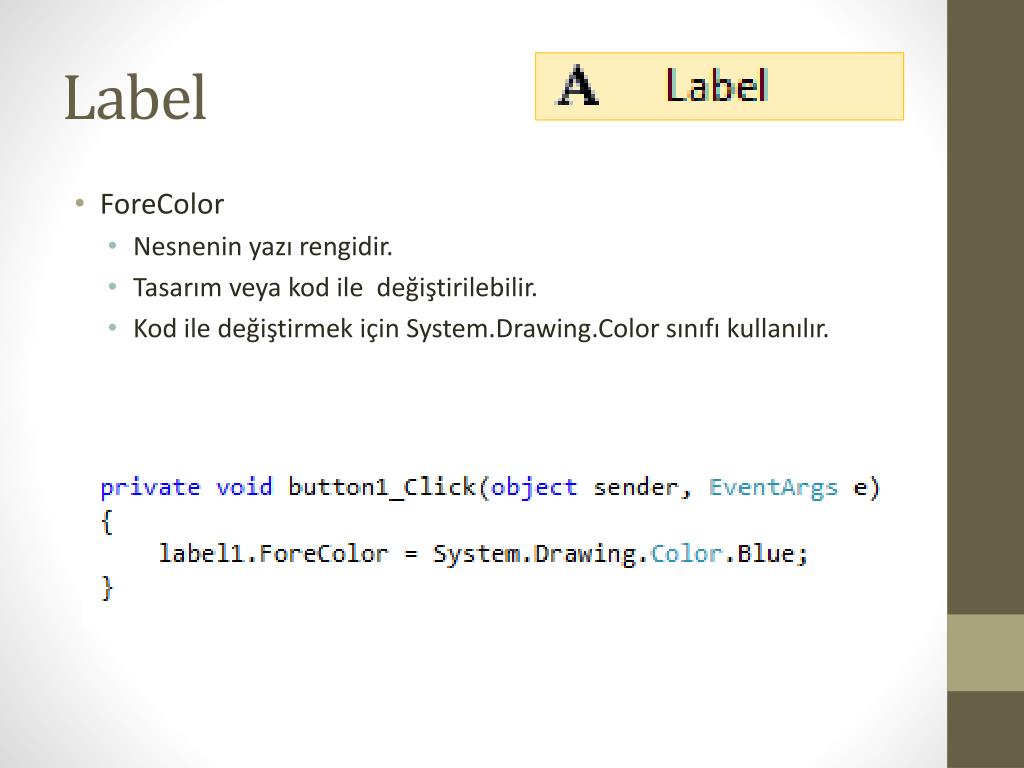Viewport: 1024px width, 768px height.
Task: Click the line "Nesnenin yazı rengidir."
Action: [263, 247]
